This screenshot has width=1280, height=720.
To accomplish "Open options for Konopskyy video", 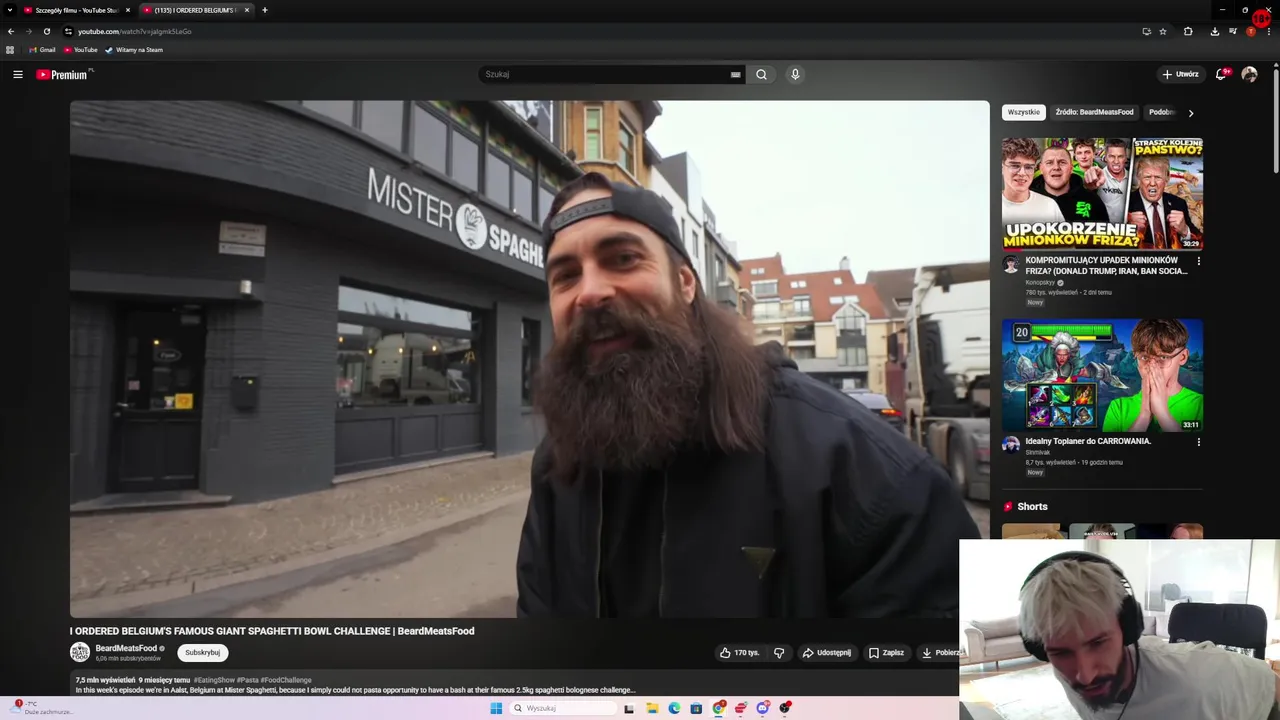I will click(x=1198, y=261).
